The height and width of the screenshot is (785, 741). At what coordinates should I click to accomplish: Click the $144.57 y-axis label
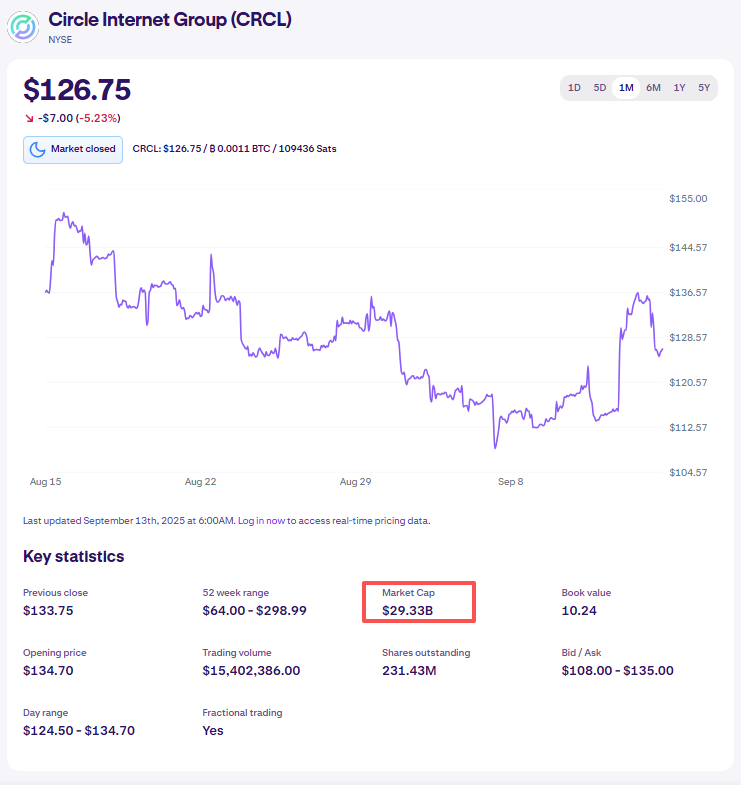pyautogui.click(x=688, y=247)
